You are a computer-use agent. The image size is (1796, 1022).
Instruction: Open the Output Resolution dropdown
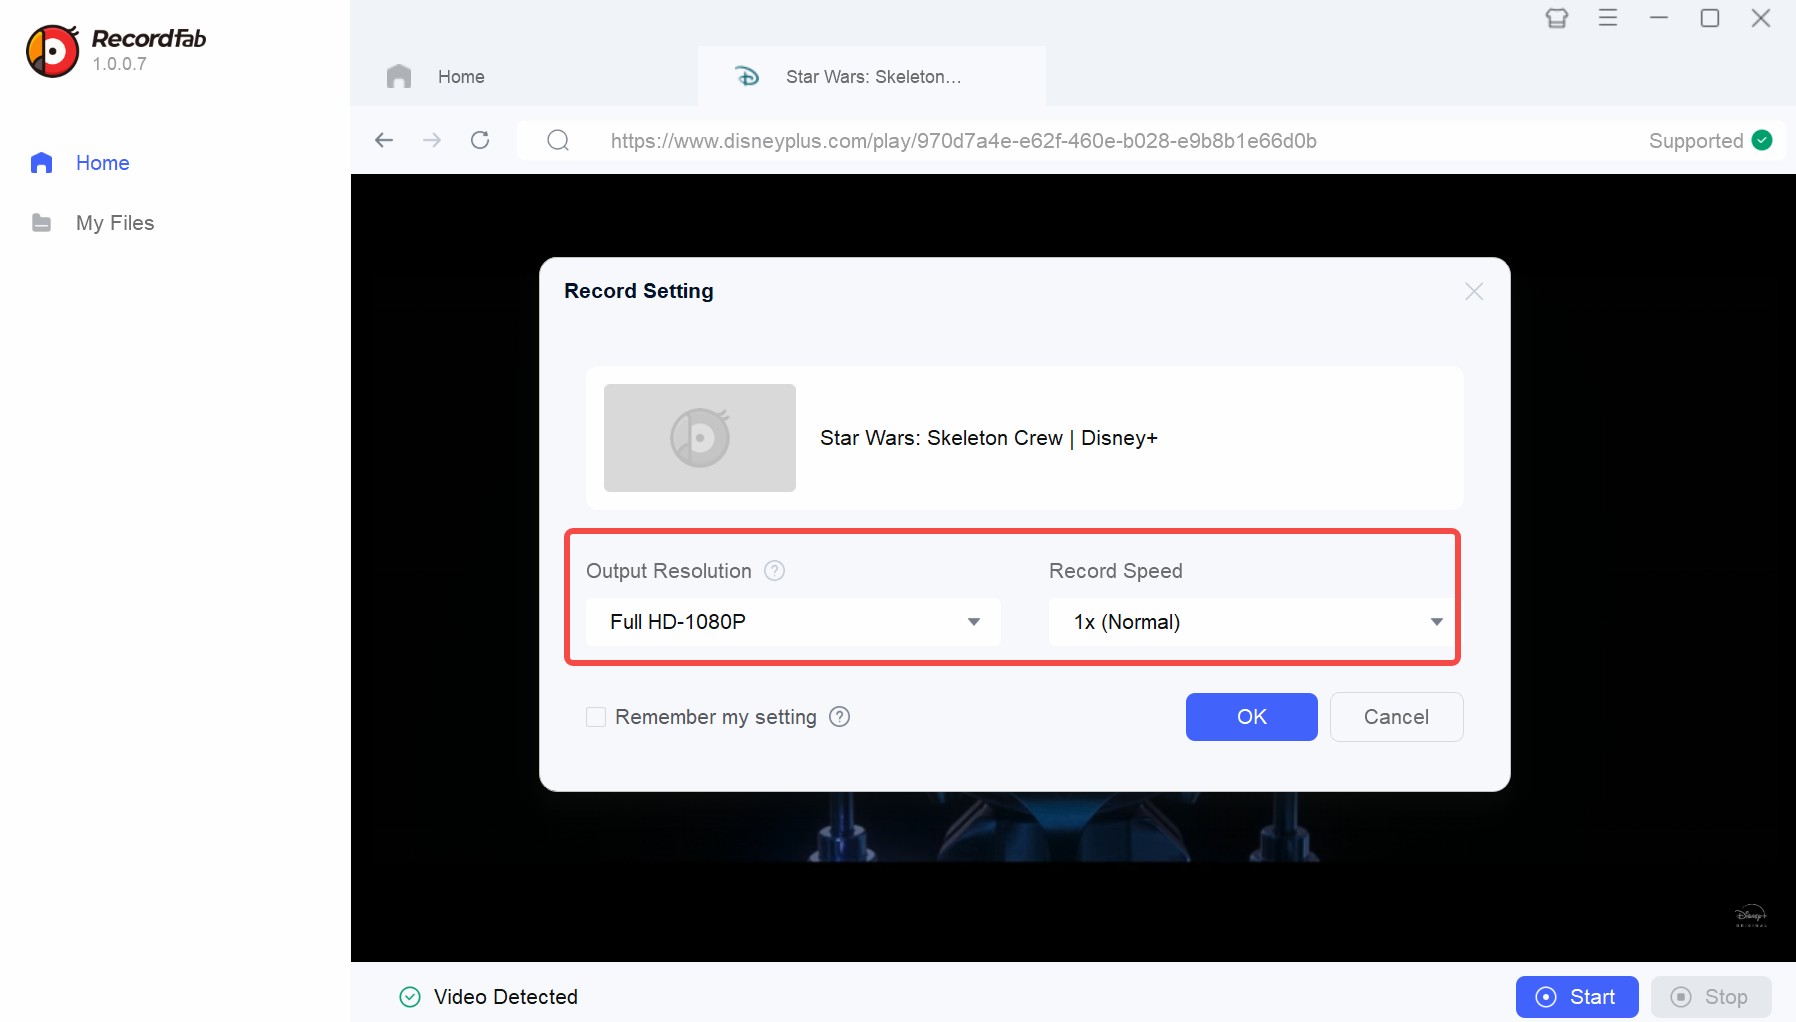(793, 622)
